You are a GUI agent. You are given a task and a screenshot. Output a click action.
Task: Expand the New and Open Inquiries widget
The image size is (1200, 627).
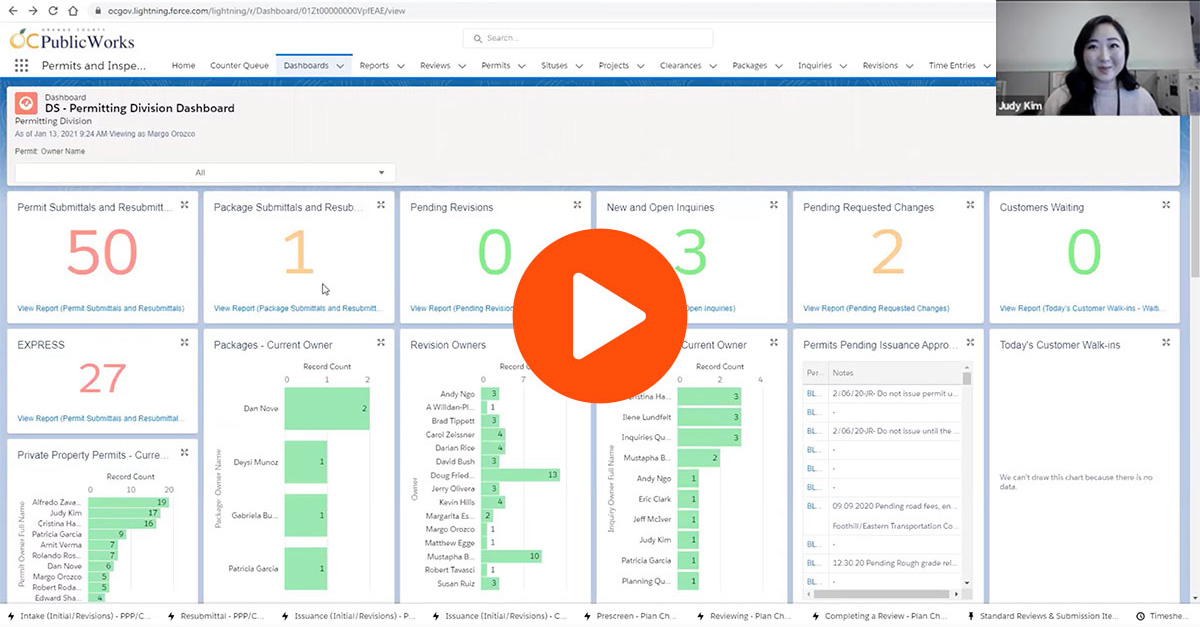774,204
